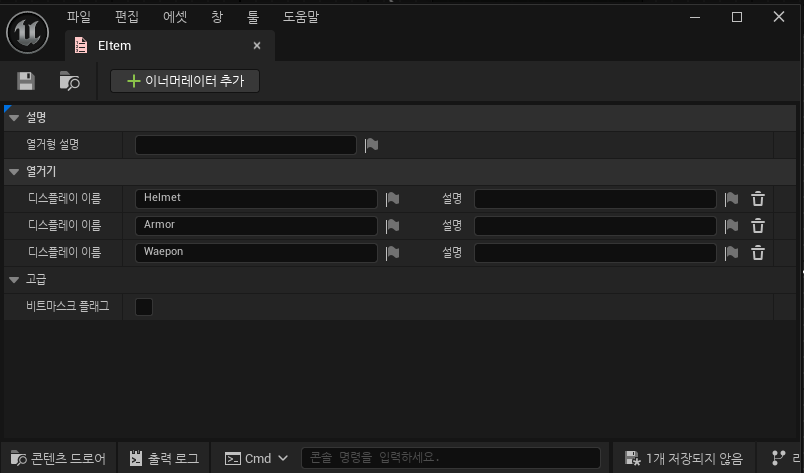Click the Armor display name field
The image size is (804, 473).
(256, 226)
